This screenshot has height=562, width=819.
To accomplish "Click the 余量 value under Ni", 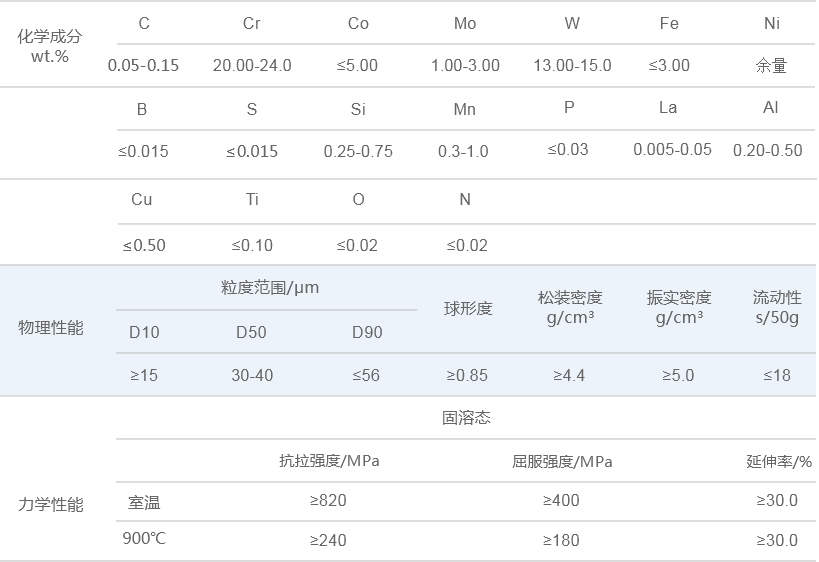I will point(771,66).
